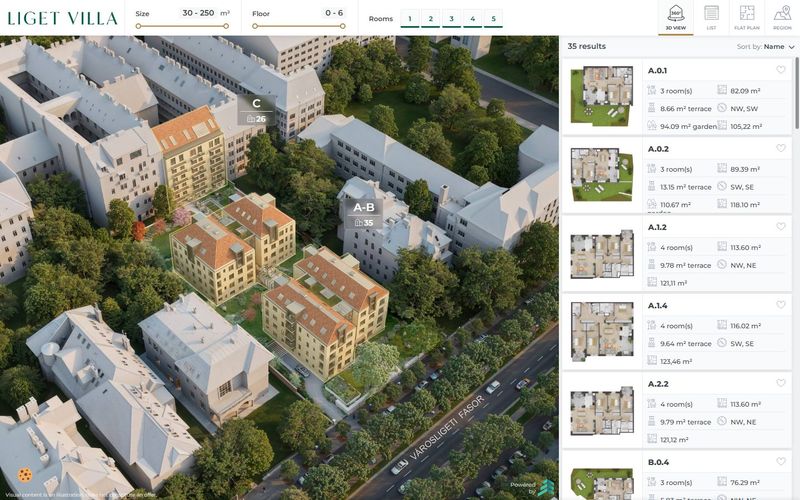The height and width of the screenshot is (500, 800).
Task: Click the rooms icon in A.0.2 card
Action: coord(652,169)
